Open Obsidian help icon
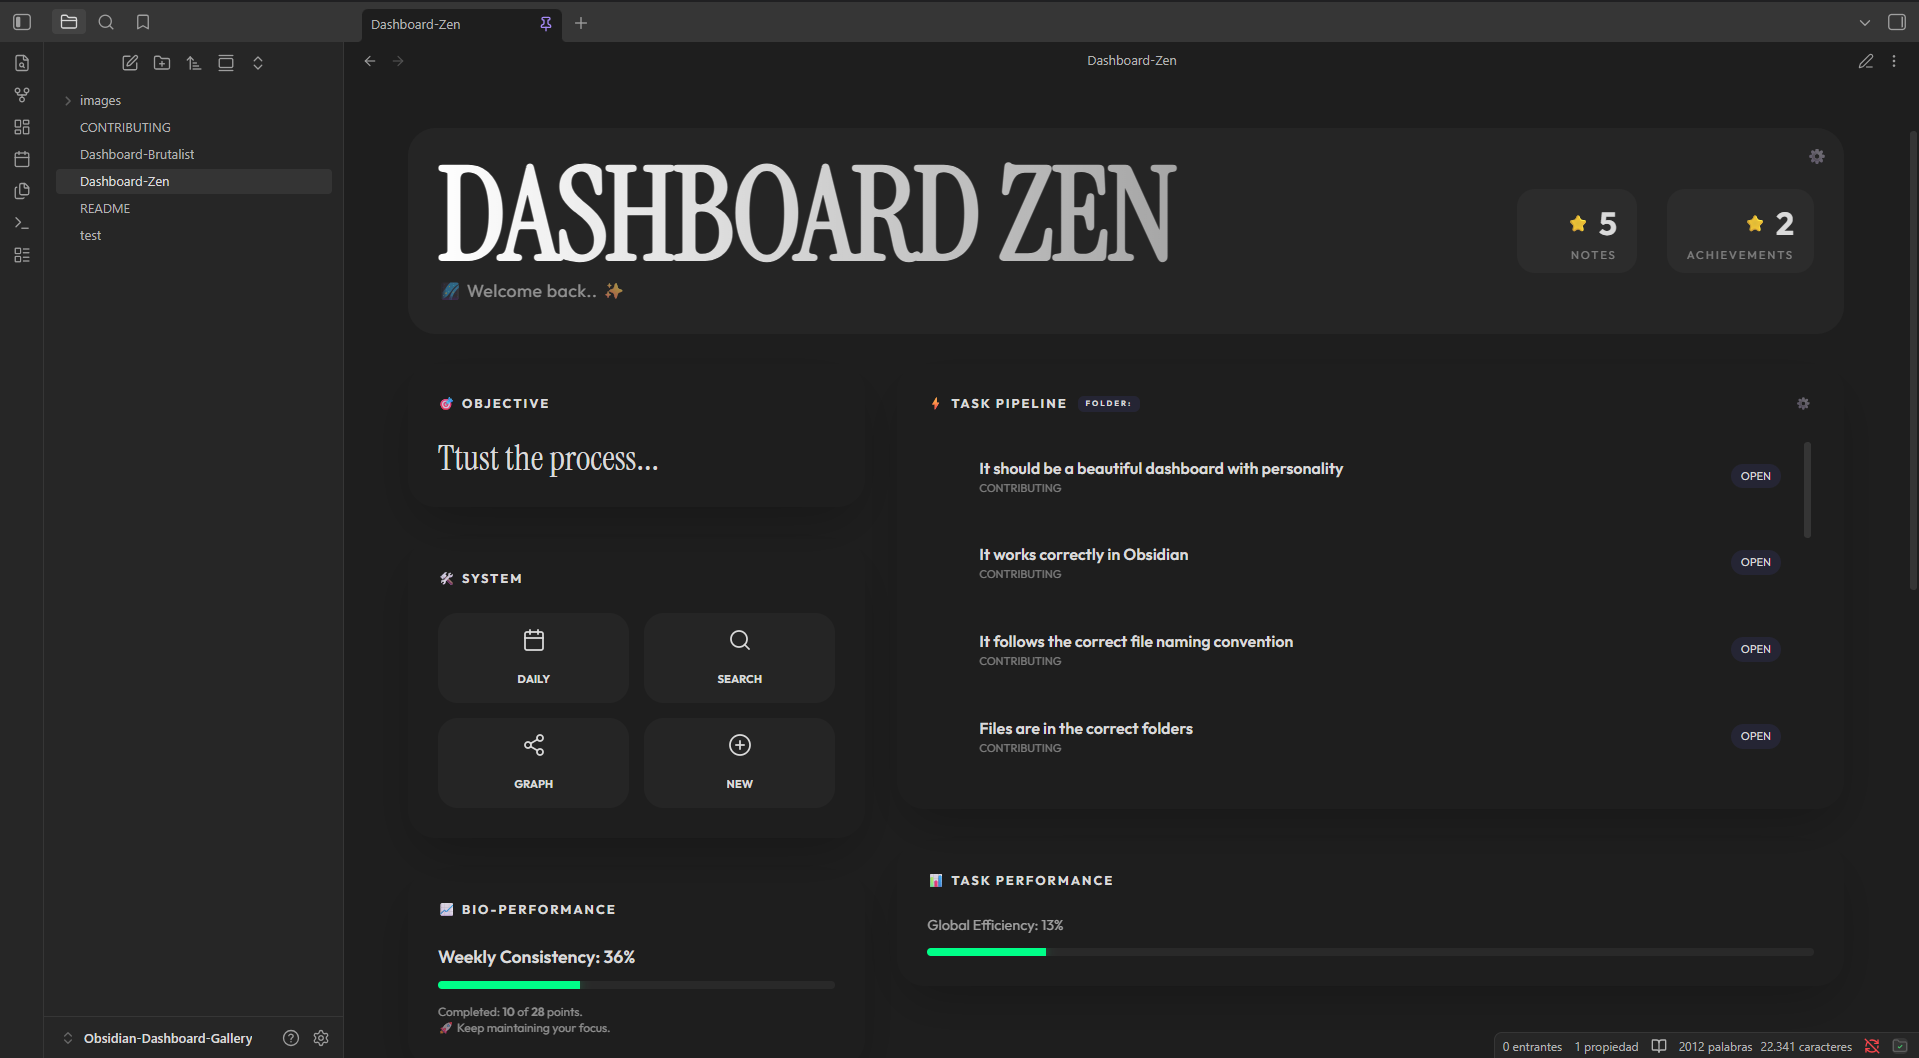 tap(291, 1038)
